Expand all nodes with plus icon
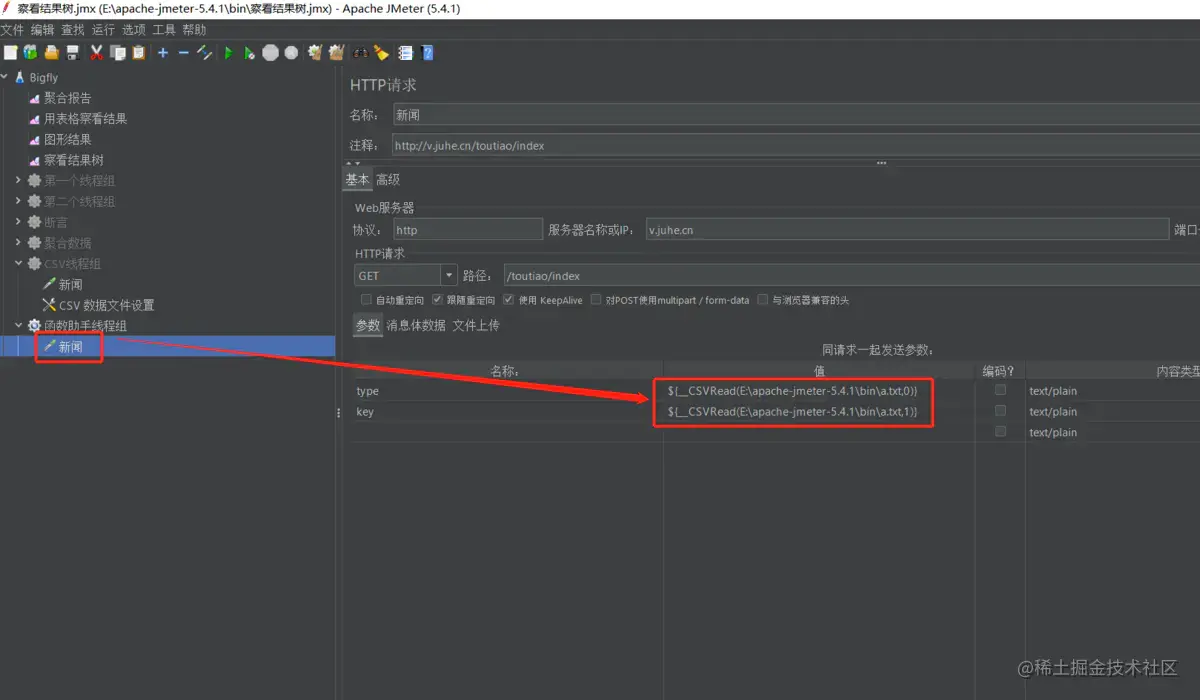The height and width of the screenshot is (700, 1200). (x=163, y=53)
